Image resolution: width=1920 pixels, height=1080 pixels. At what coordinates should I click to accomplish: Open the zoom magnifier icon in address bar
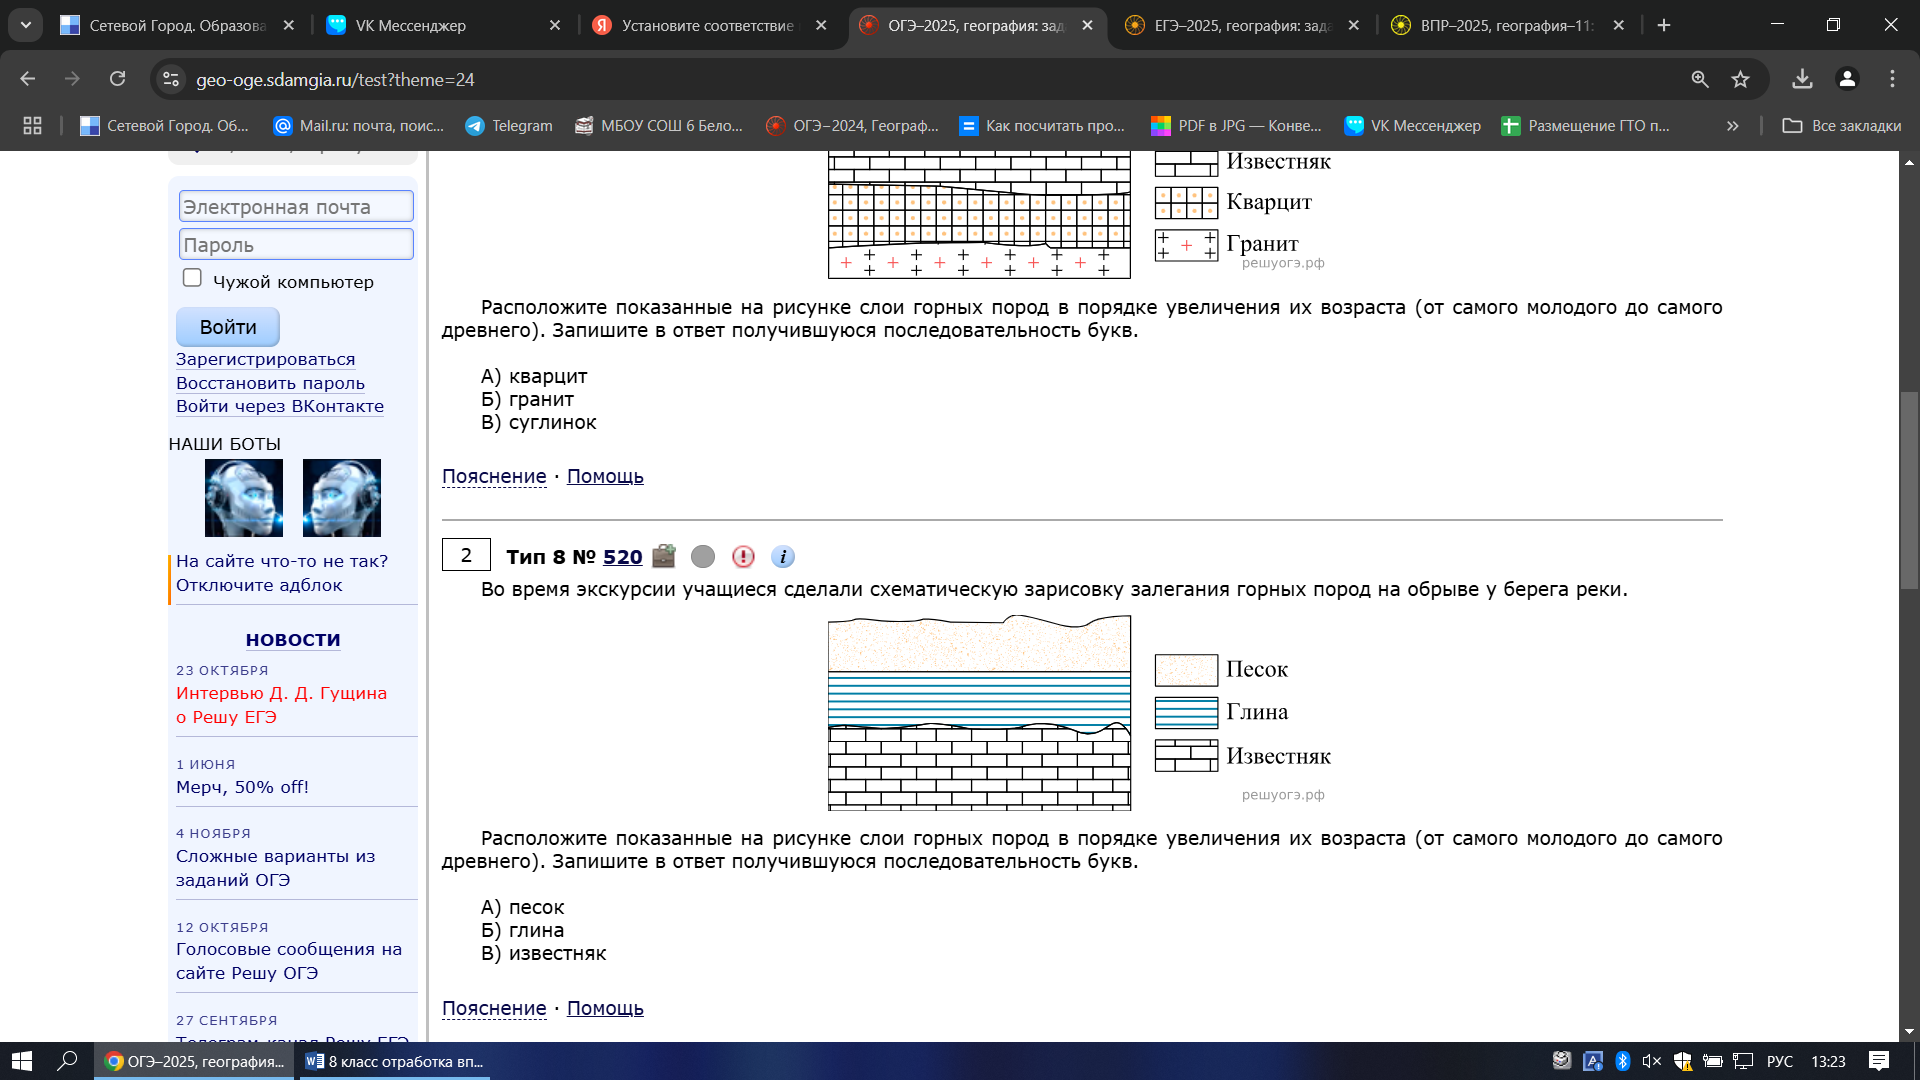point(1700,79)
